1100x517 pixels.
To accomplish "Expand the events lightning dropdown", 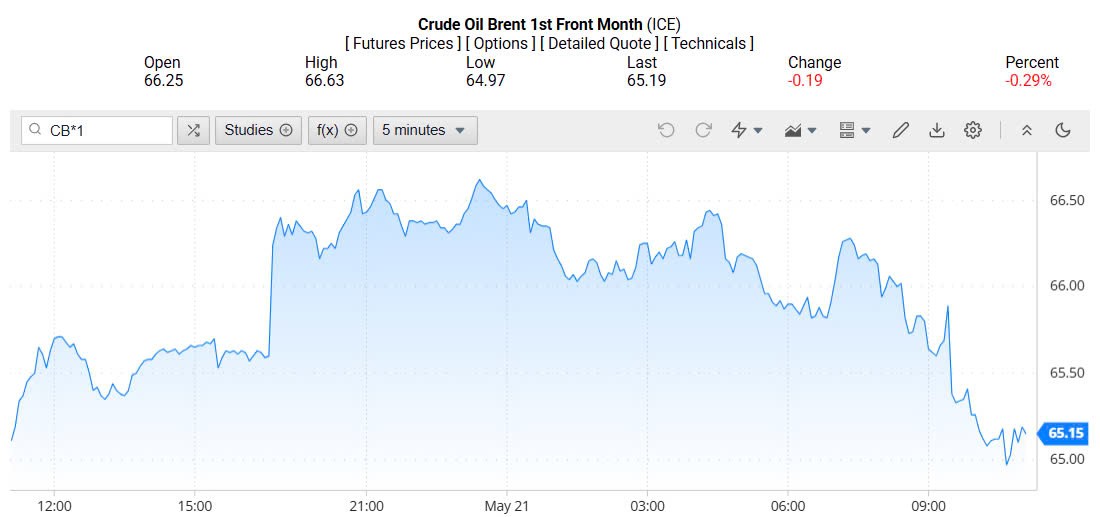I will coord(747,130).
